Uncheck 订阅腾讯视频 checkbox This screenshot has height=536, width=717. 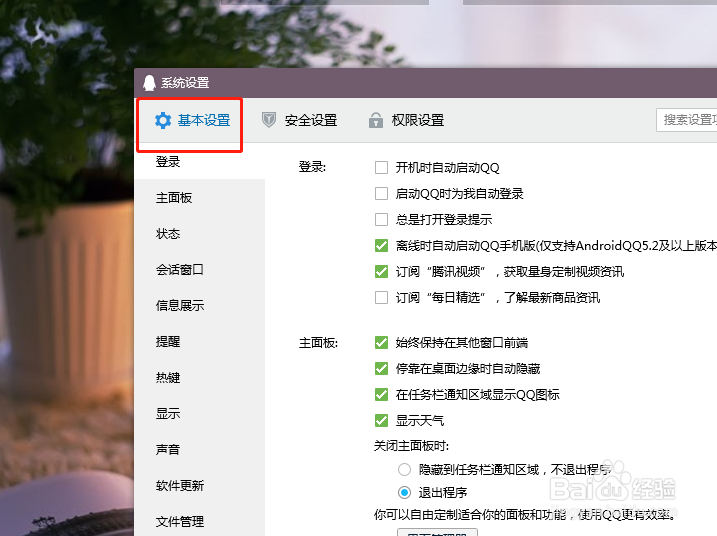click(x=381, y=272)
